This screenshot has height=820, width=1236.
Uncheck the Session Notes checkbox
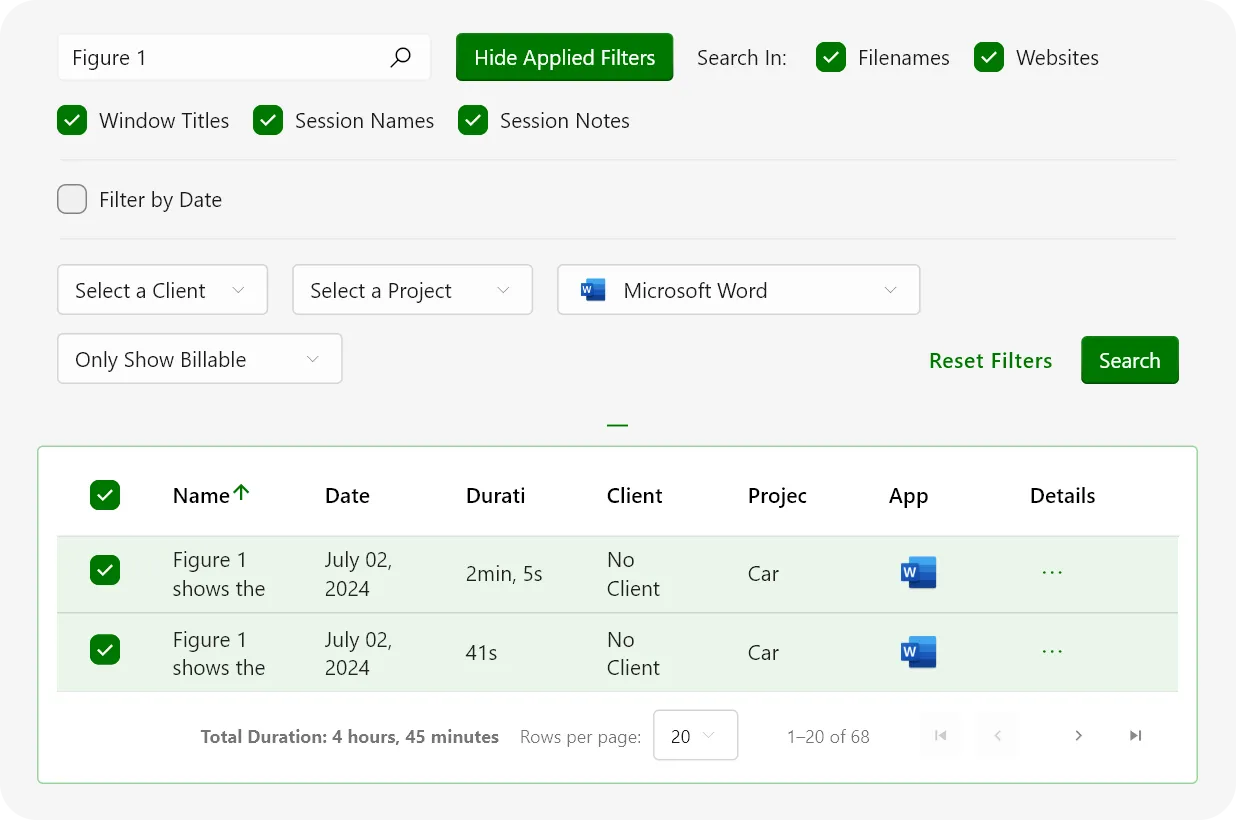coord(473,121)
